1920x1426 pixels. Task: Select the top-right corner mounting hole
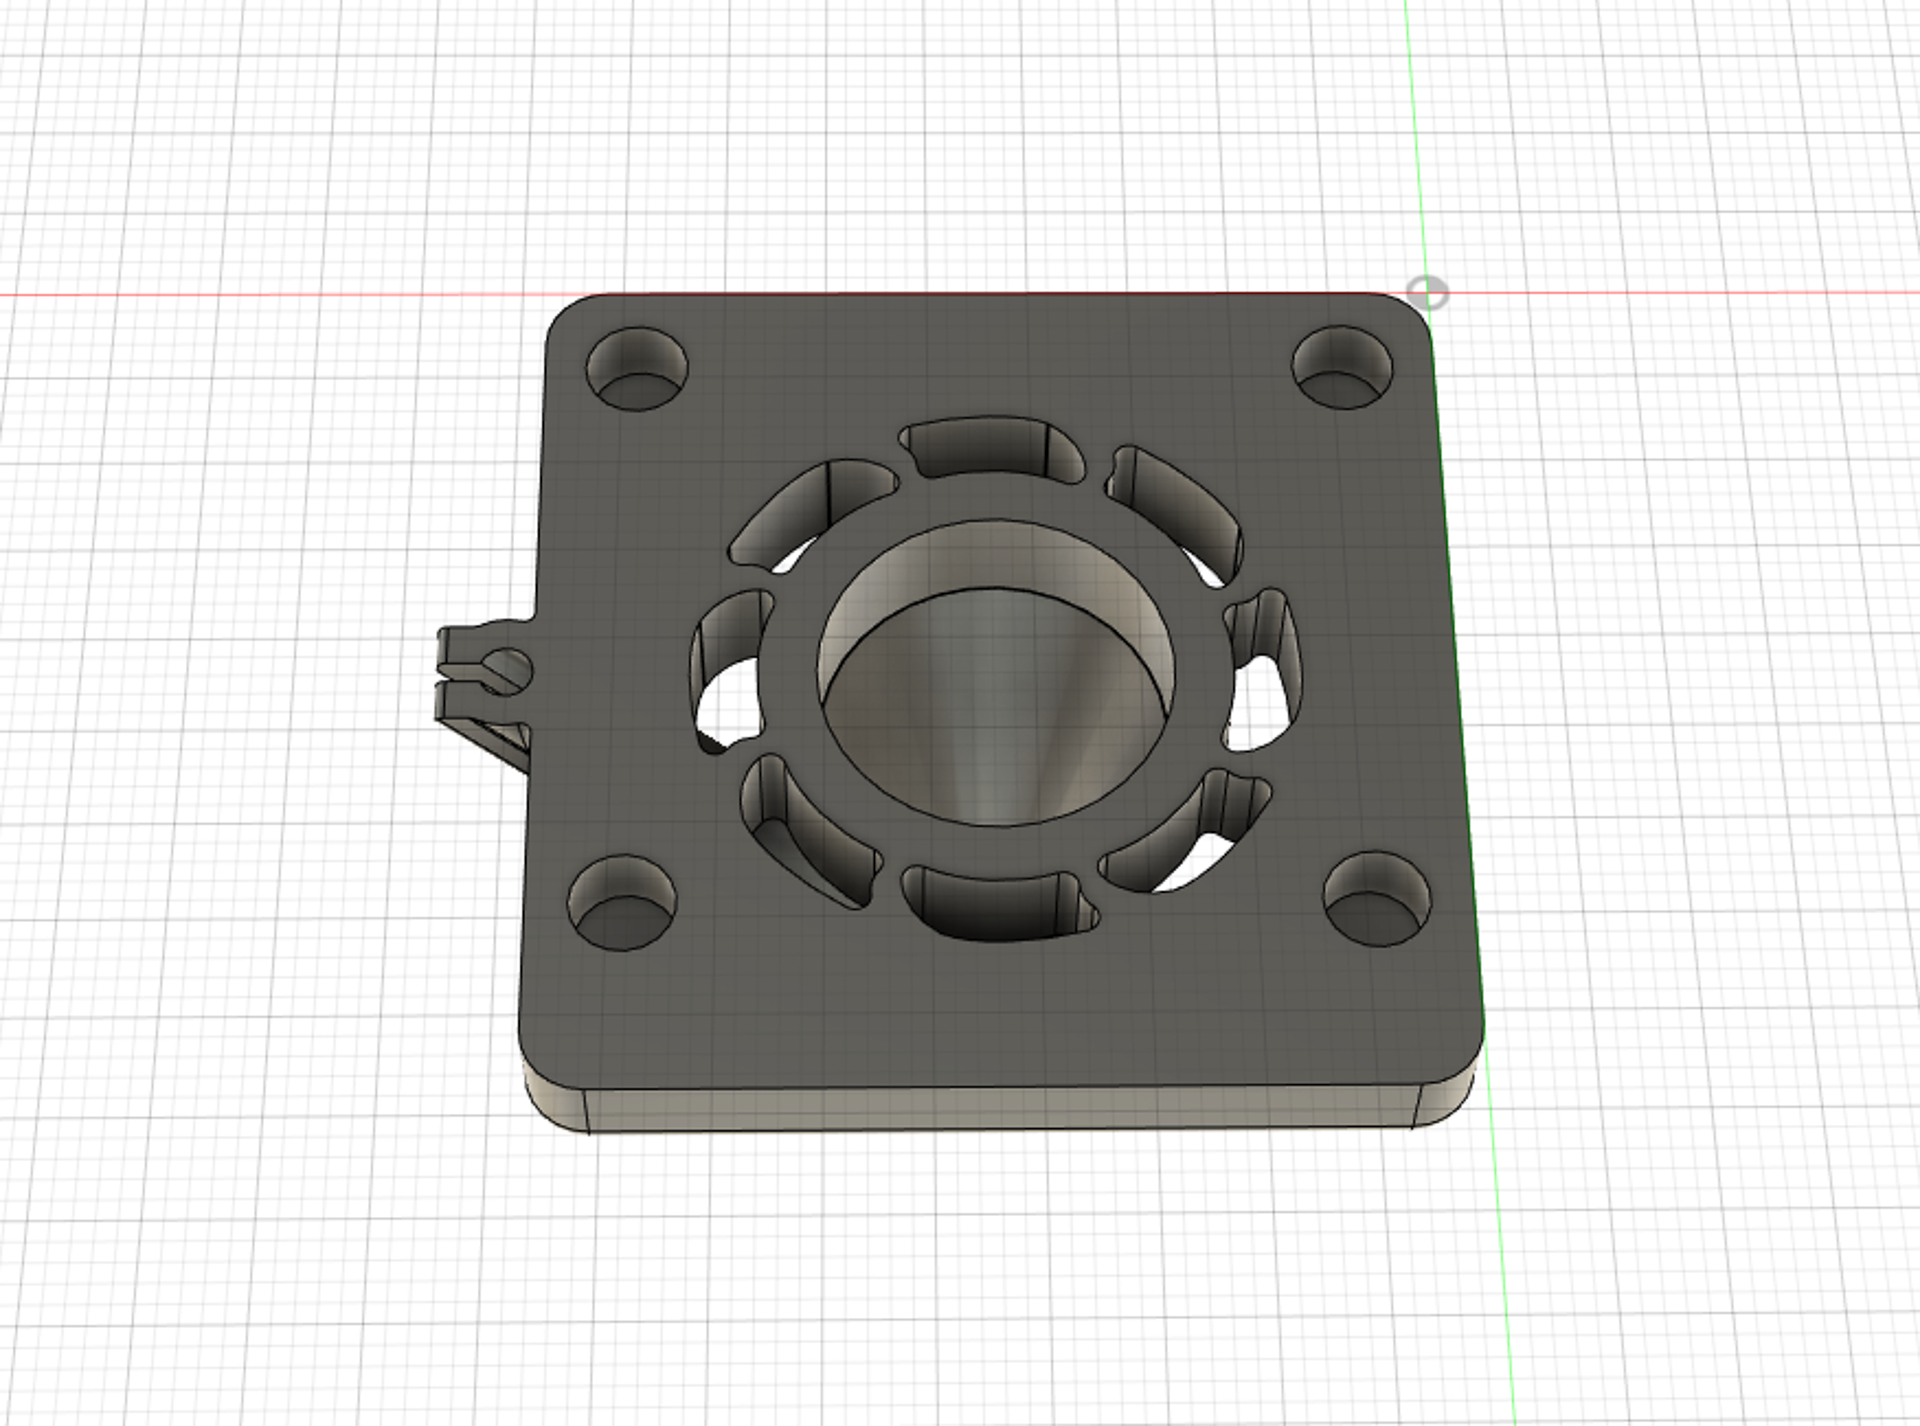click(1342, 367)
